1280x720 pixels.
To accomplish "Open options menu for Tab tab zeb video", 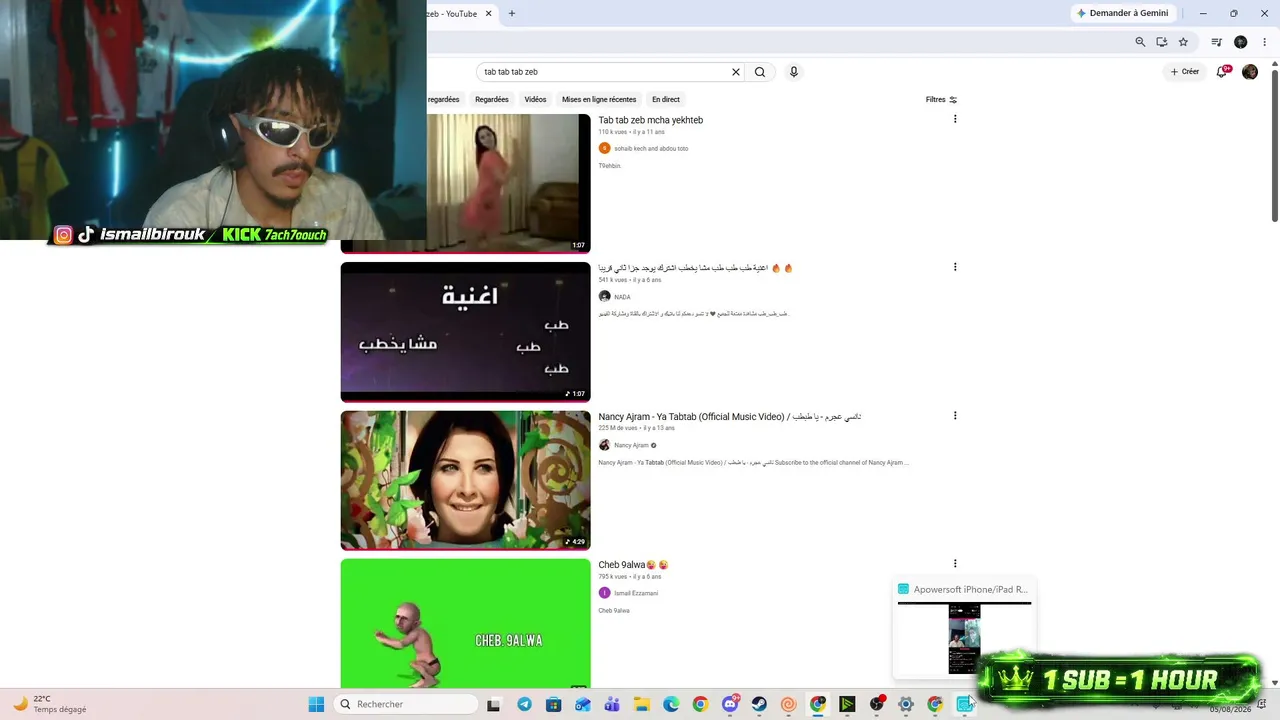I will tap(955, 119).
